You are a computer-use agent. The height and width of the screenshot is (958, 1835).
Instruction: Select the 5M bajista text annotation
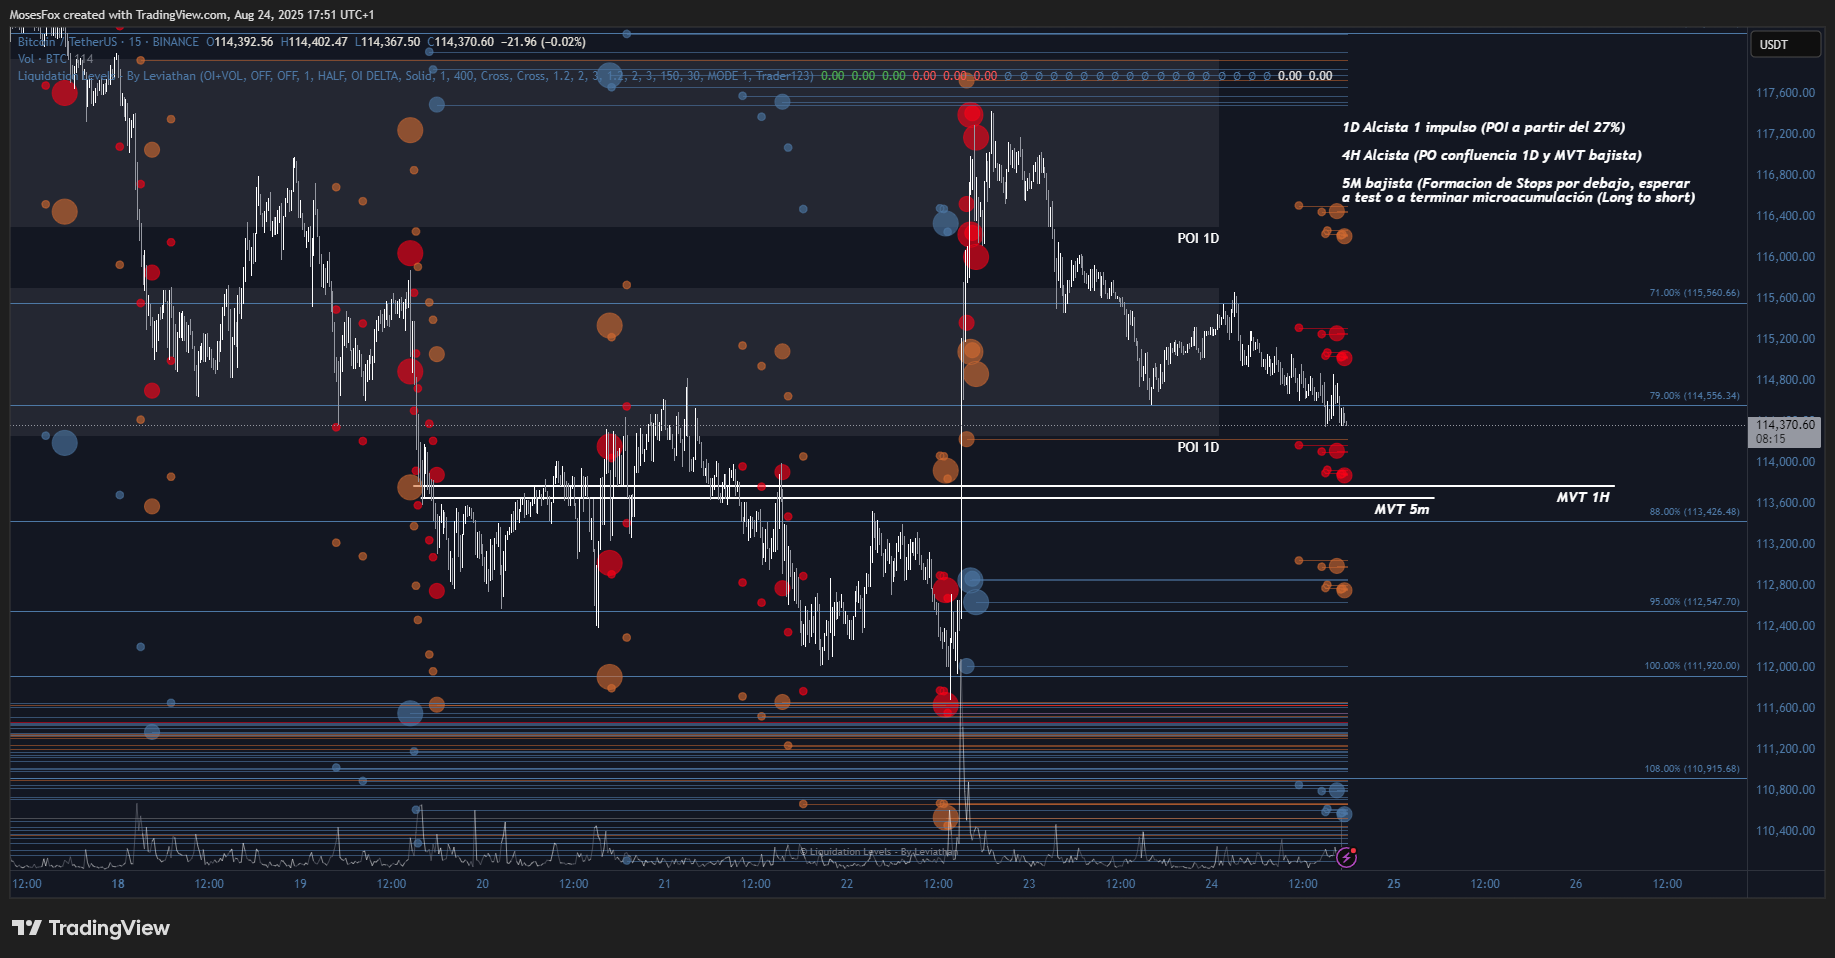(x=1517, y=190)
